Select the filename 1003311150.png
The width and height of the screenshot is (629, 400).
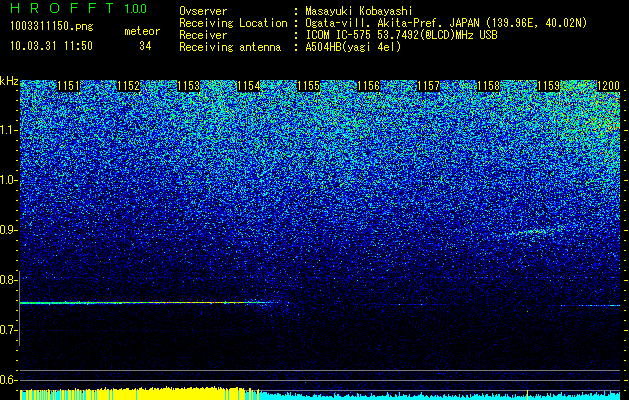click(52, 26)
